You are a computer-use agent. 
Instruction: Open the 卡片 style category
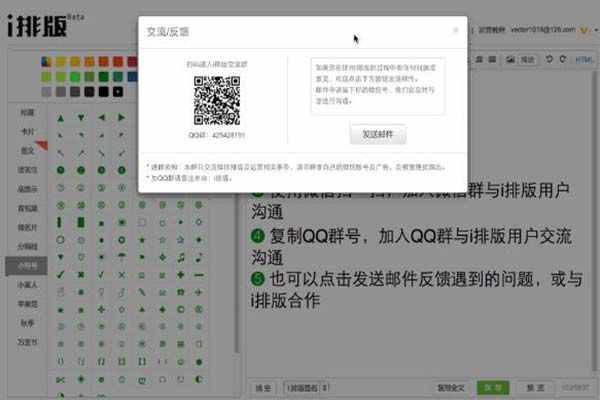[x=27, y=132]
